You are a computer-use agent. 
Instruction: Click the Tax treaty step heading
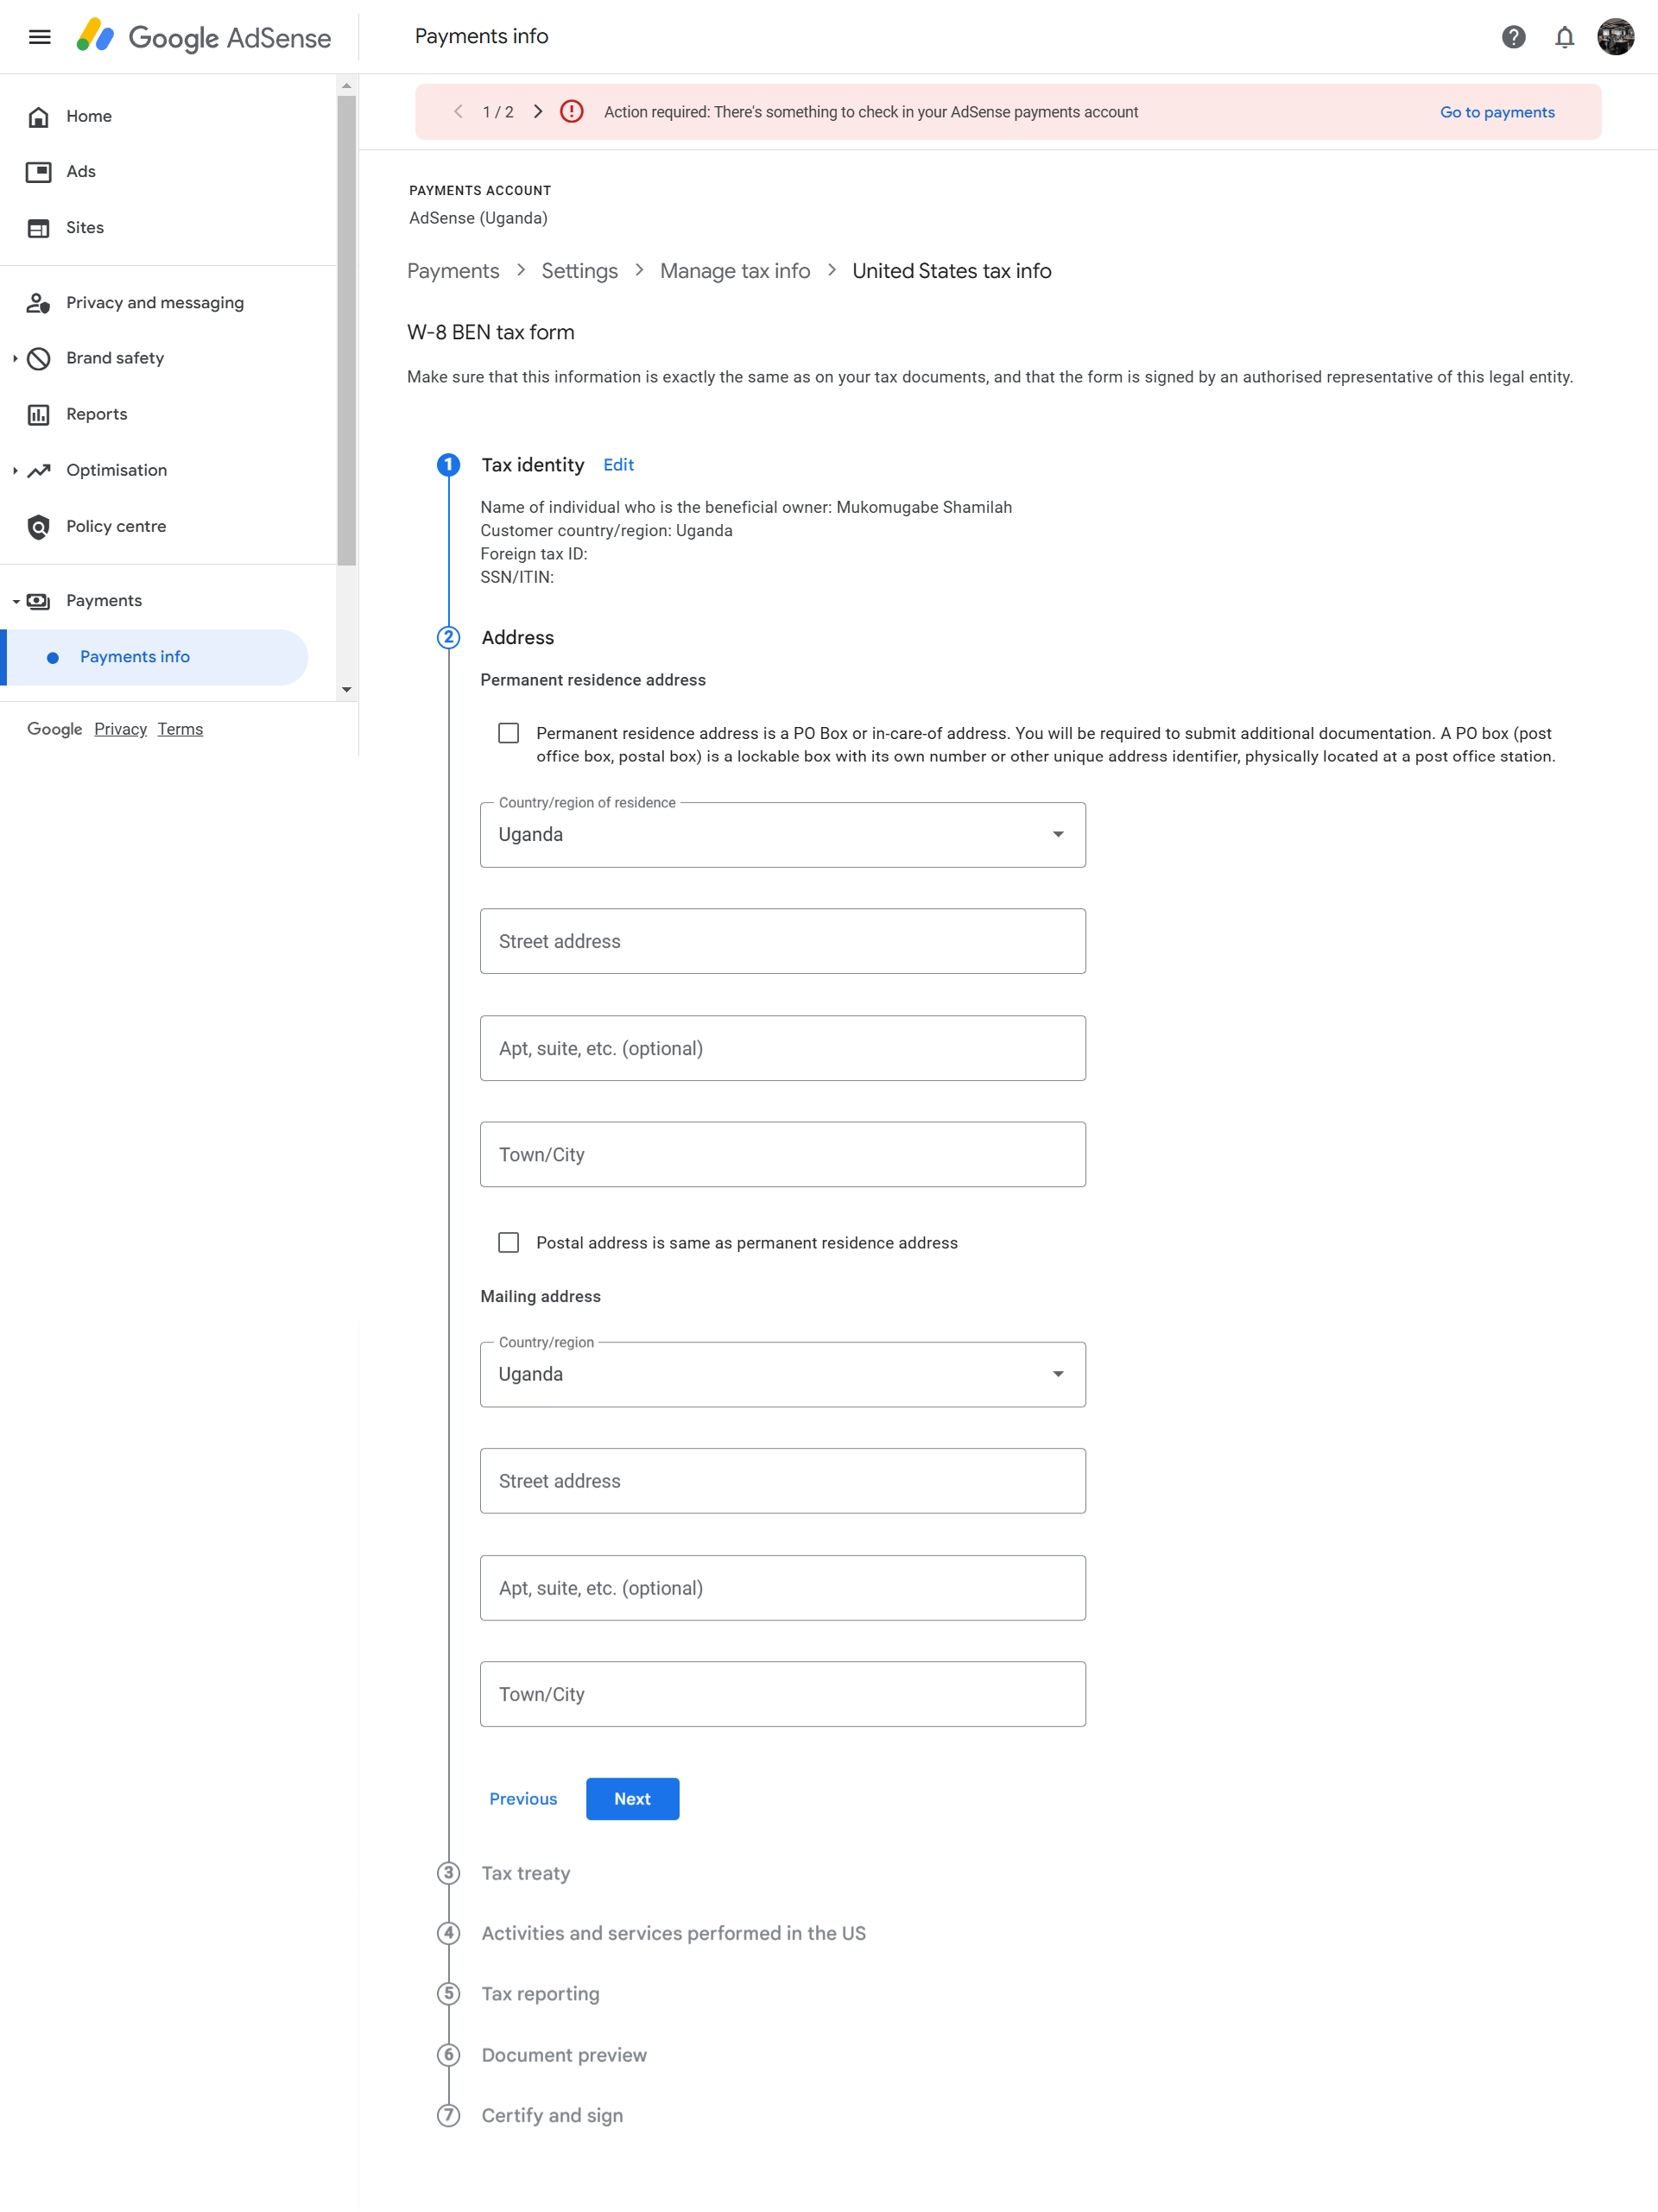pyautogui.click(x=526, y=1873)
